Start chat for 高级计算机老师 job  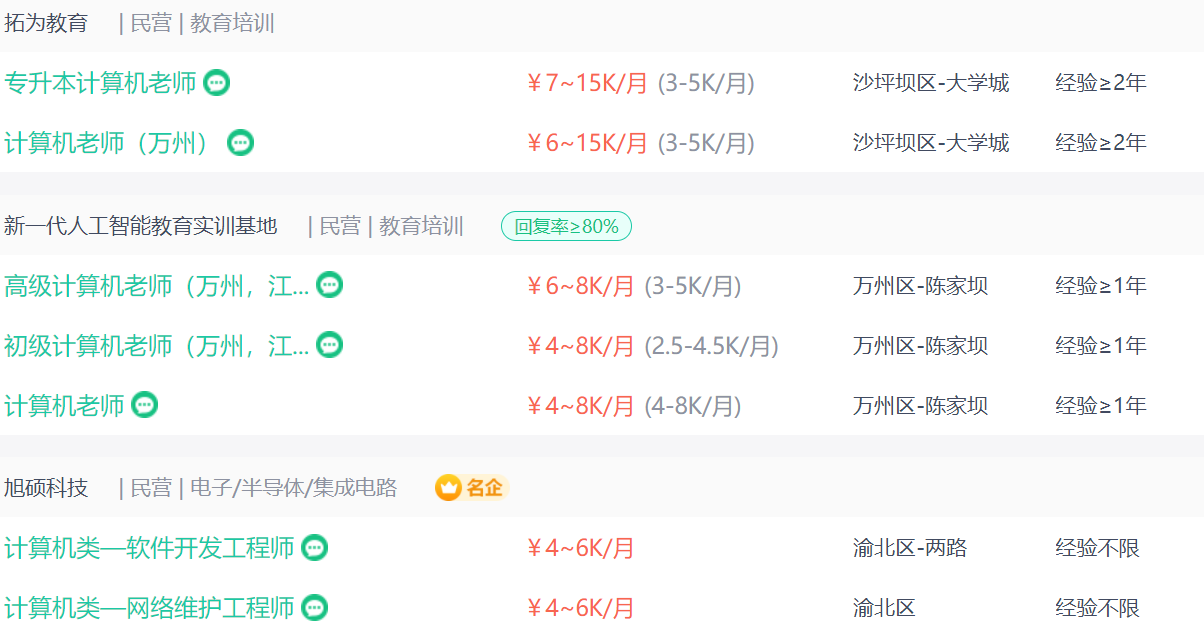point(330,285)
